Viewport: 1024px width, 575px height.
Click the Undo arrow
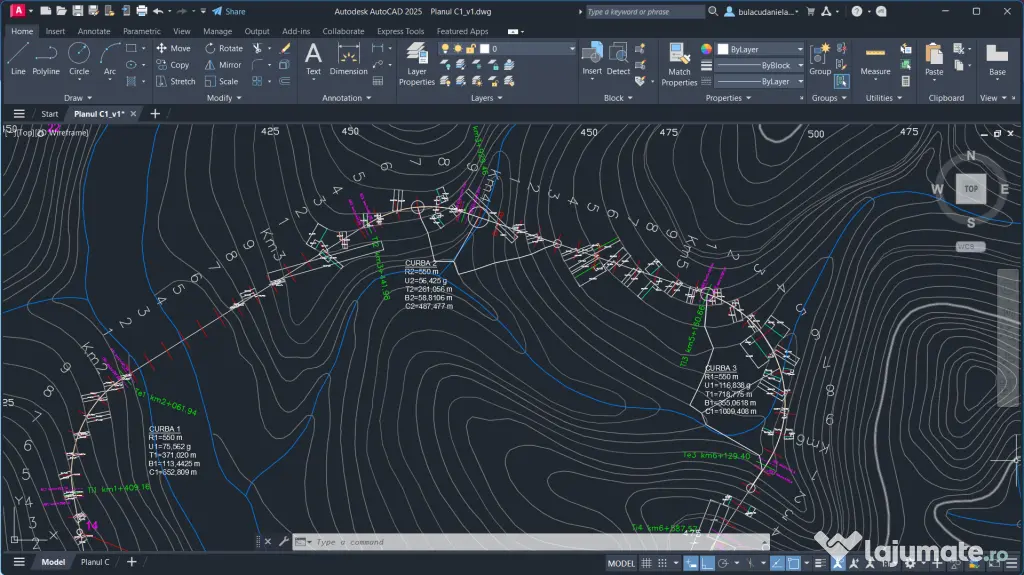(158, 11)
